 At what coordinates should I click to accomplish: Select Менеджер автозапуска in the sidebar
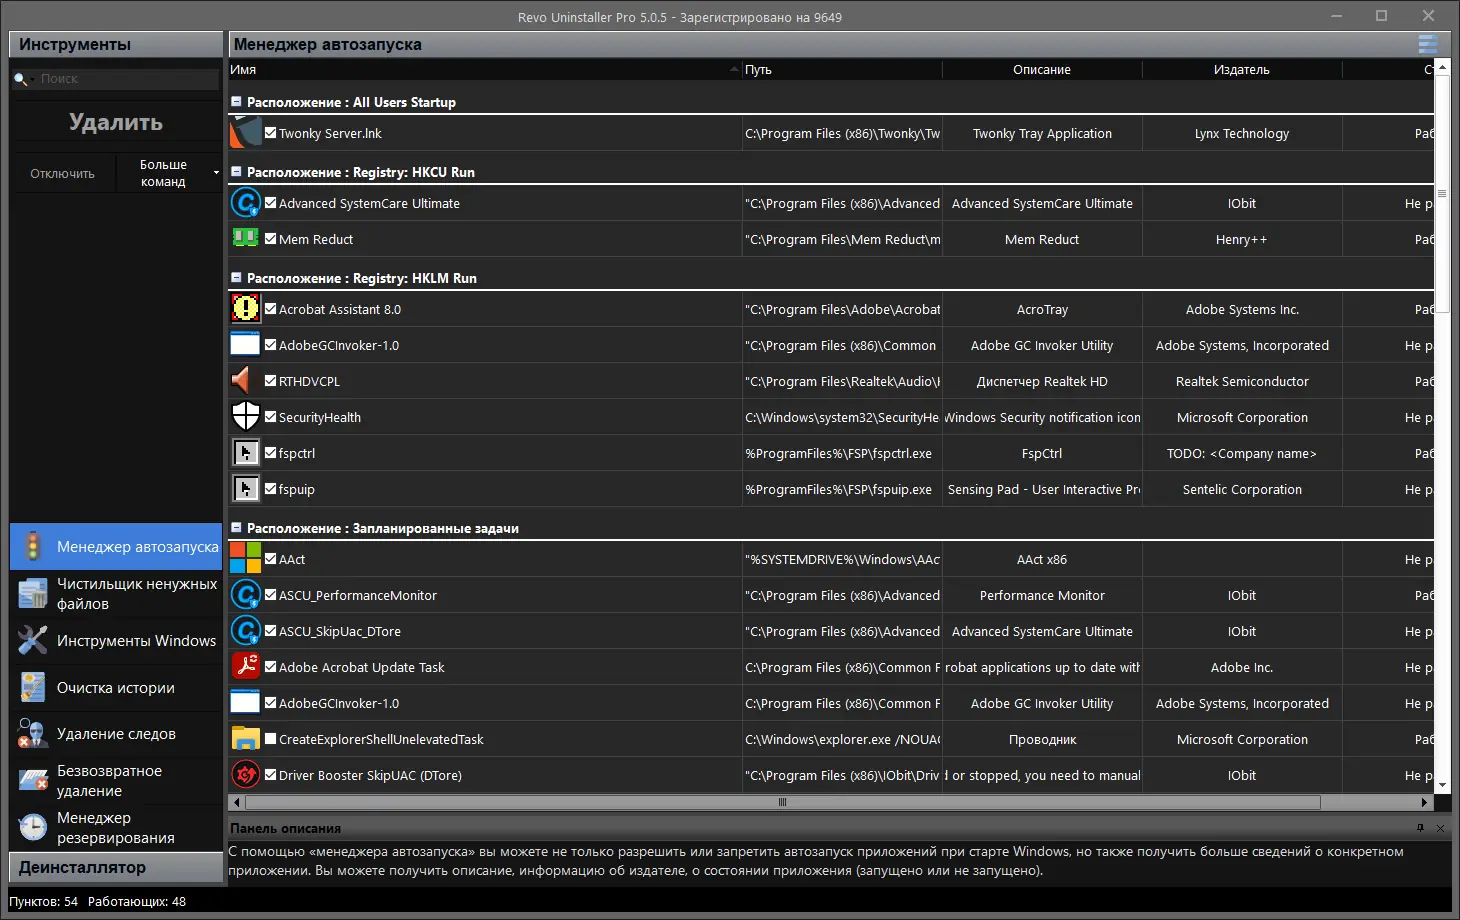pos(116,547)
